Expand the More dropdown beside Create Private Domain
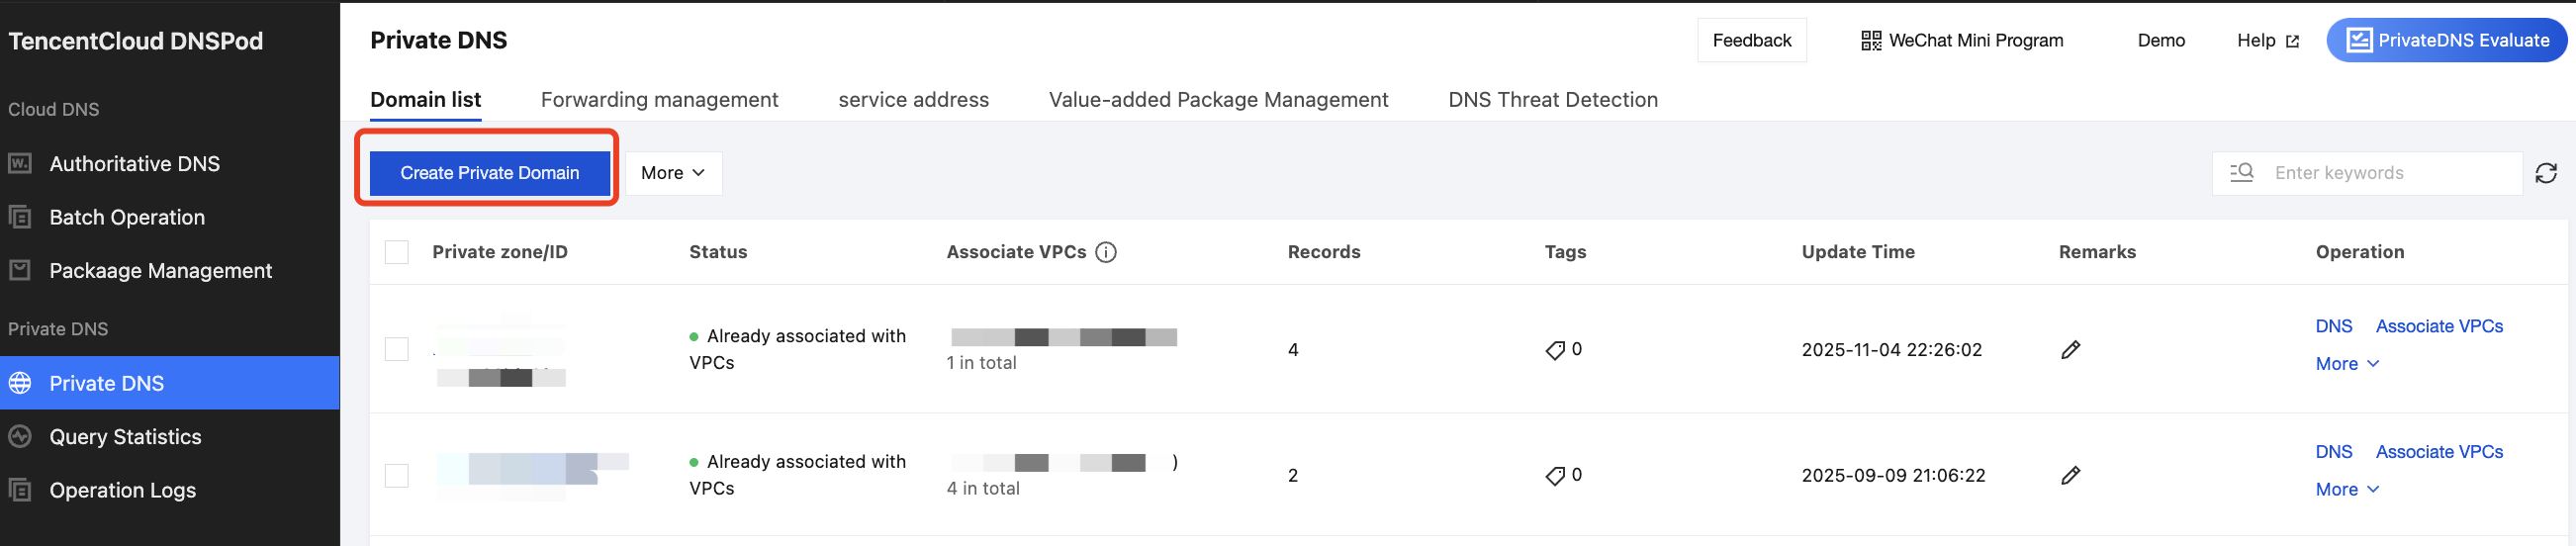 pos(673,173)
